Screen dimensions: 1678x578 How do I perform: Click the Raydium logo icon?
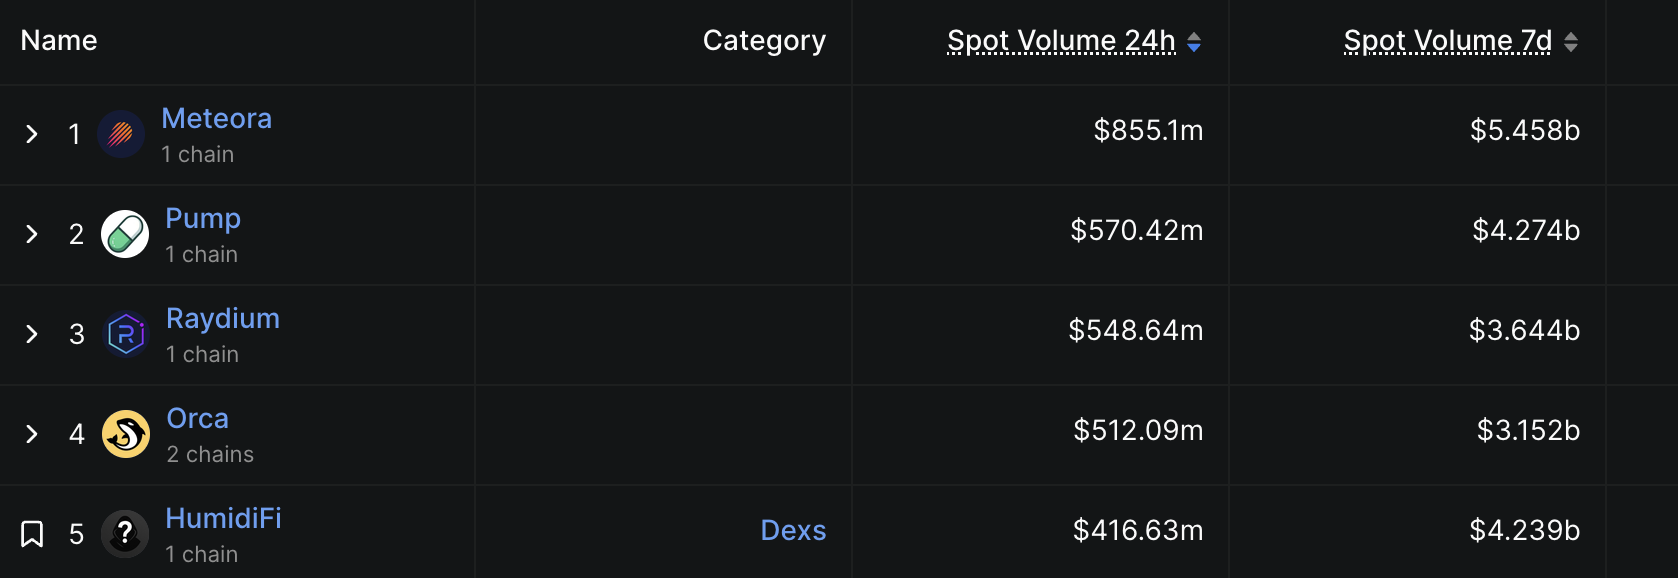pyautogui.click(x=126, y=334)
